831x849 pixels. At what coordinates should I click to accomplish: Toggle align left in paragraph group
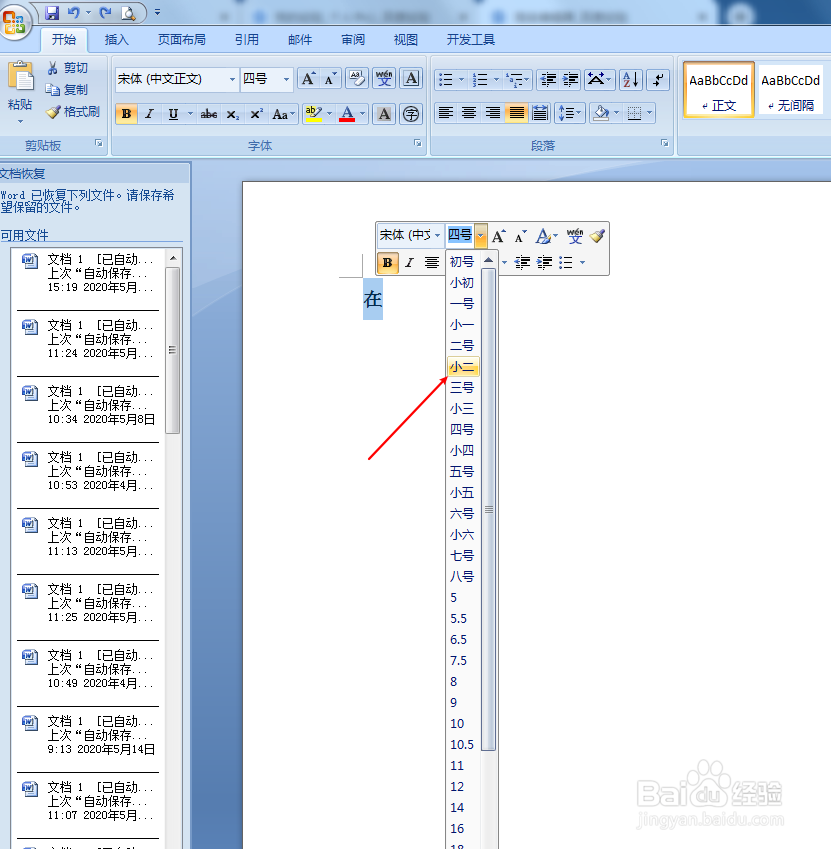tap(446, 114)
